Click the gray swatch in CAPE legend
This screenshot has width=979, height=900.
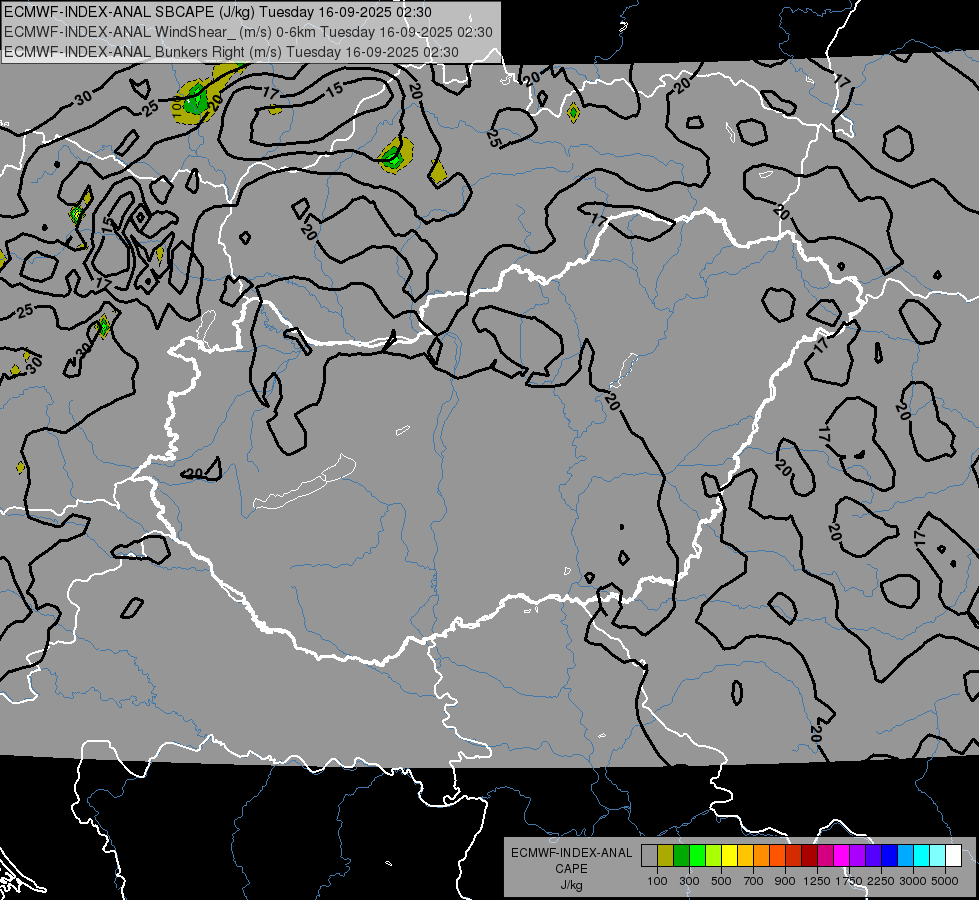(x=649, y=856)
